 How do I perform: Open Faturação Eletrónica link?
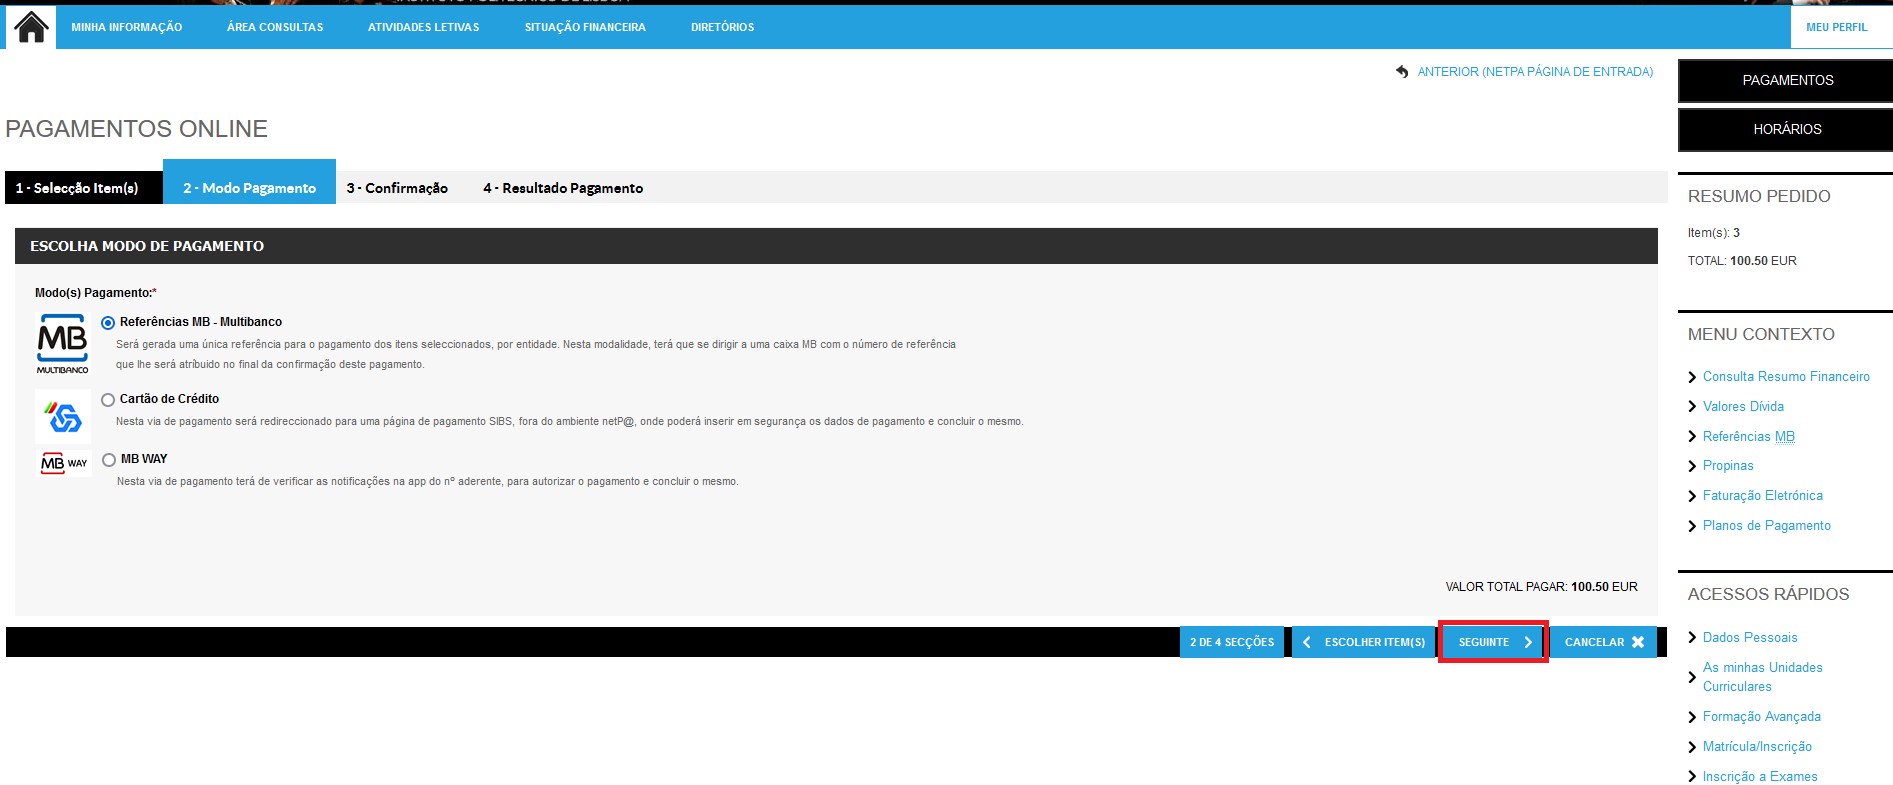(x=1762, y=496)
